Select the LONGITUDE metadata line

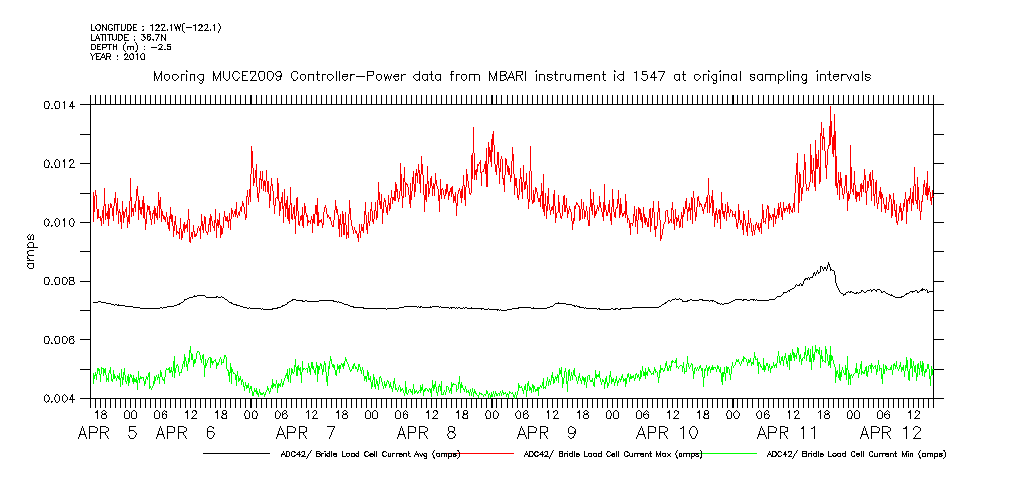click(155, 27)
